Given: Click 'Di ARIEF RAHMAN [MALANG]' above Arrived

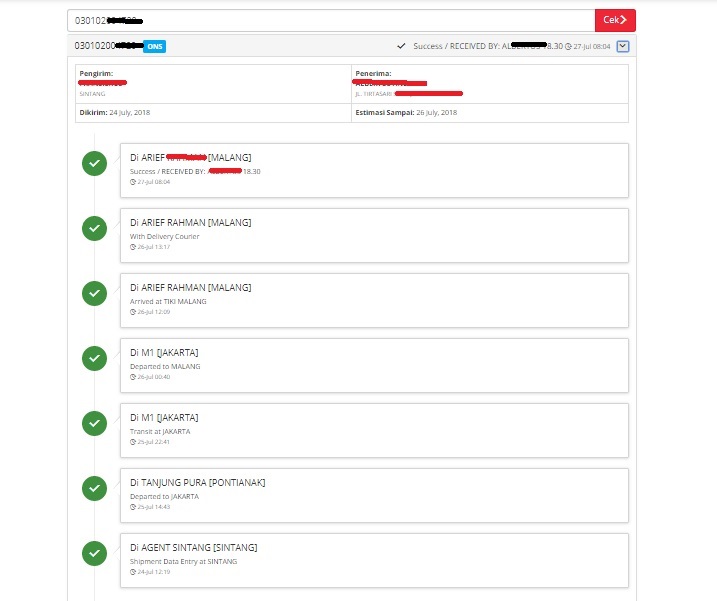Looking at the screenshot, I should 191,288.
